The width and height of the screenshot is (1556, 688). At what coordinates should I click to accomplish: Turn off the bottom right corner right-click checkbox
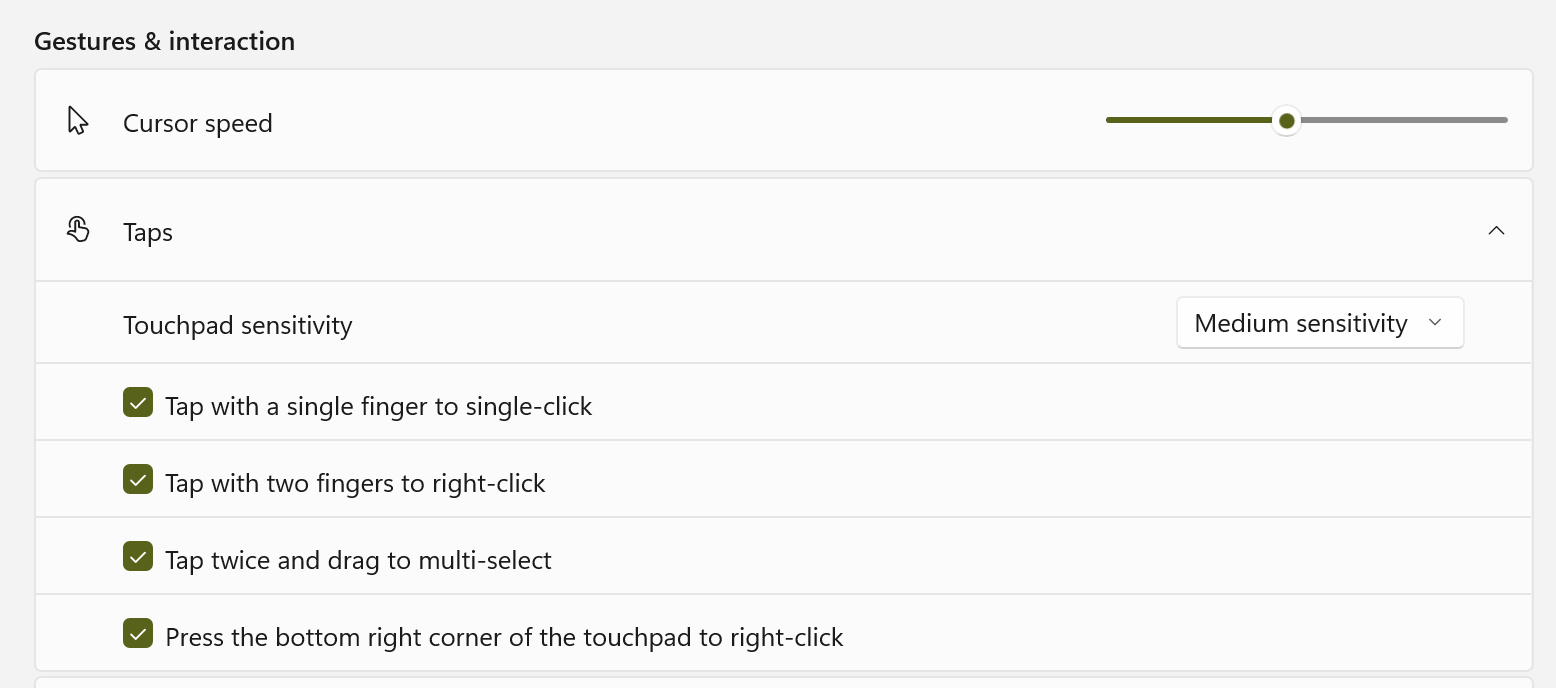(x=138, y=634)
